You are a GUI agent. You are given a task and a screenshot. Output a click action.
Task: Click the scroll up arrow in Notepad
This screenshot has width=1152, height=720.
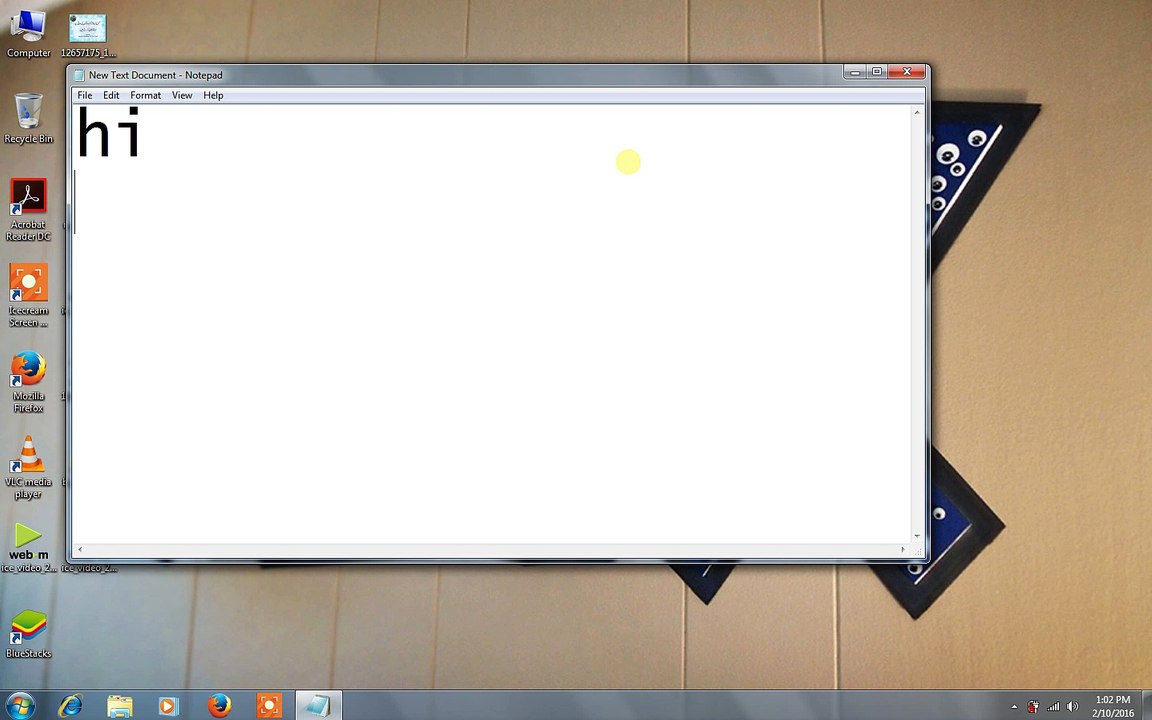coord(917,112)
